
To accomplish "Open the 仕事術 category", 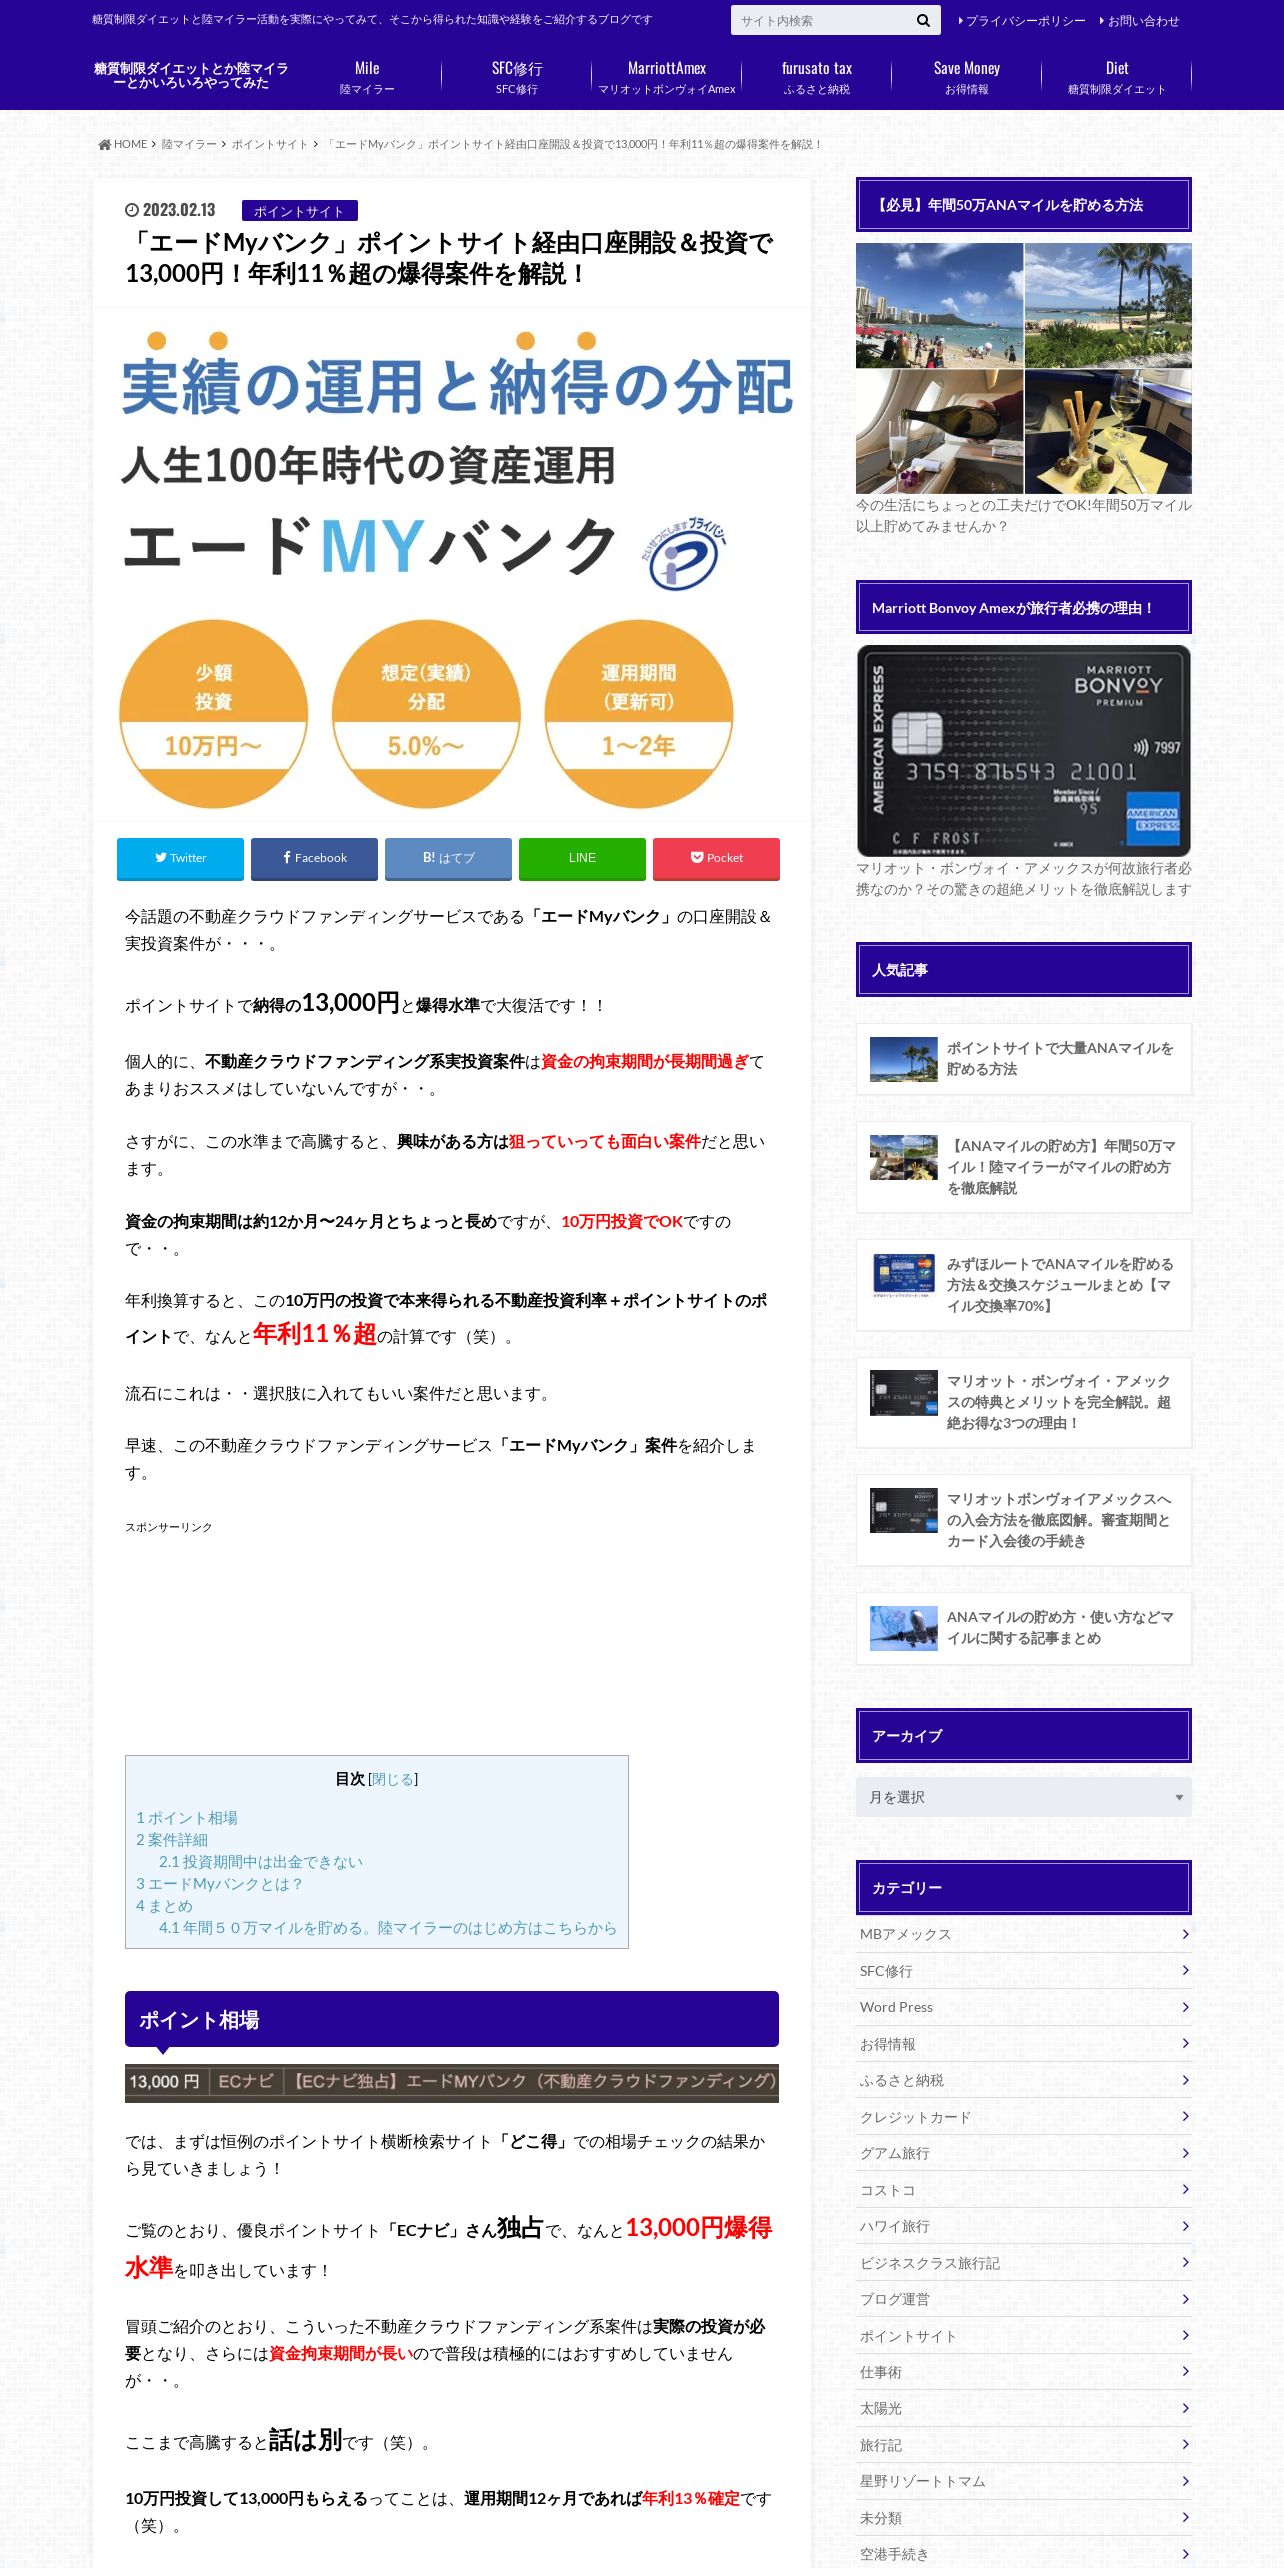I will (1023, 2372).
